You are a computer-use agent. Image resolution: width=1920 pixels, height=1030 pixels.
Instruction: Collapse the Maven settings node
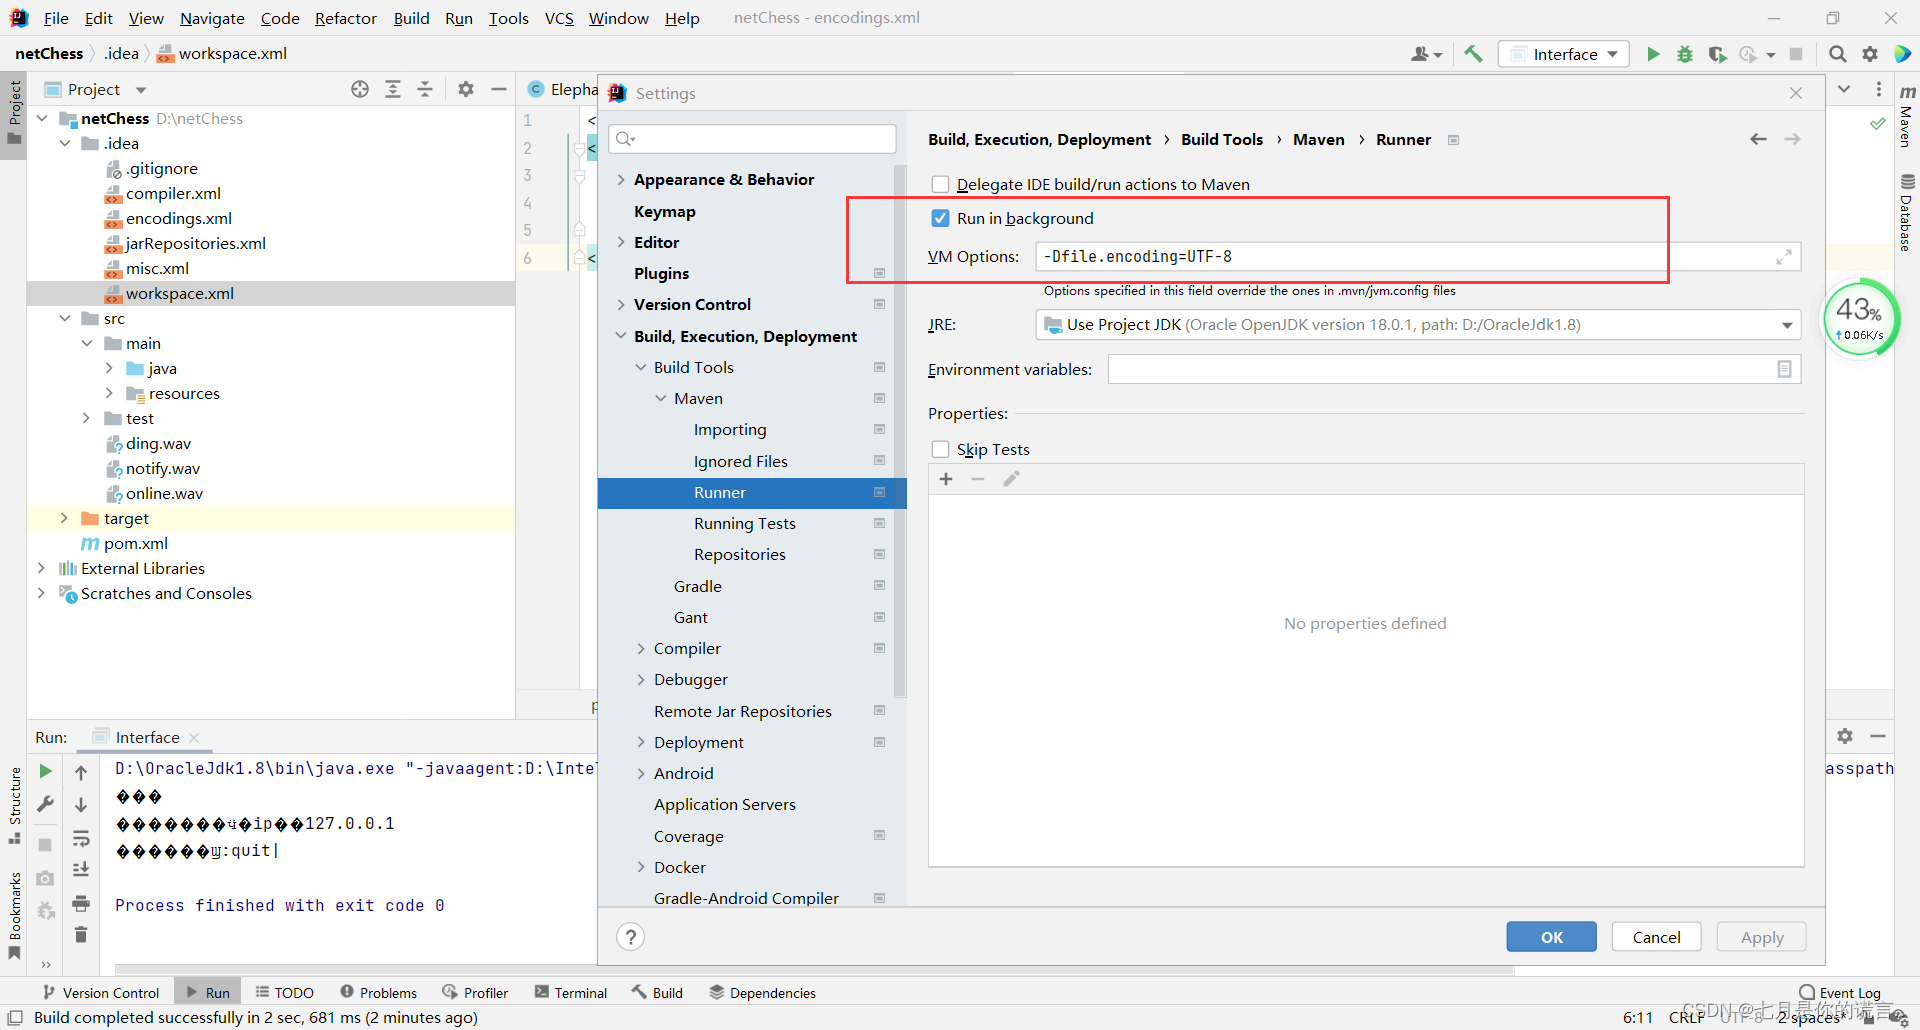pos(661,398)
